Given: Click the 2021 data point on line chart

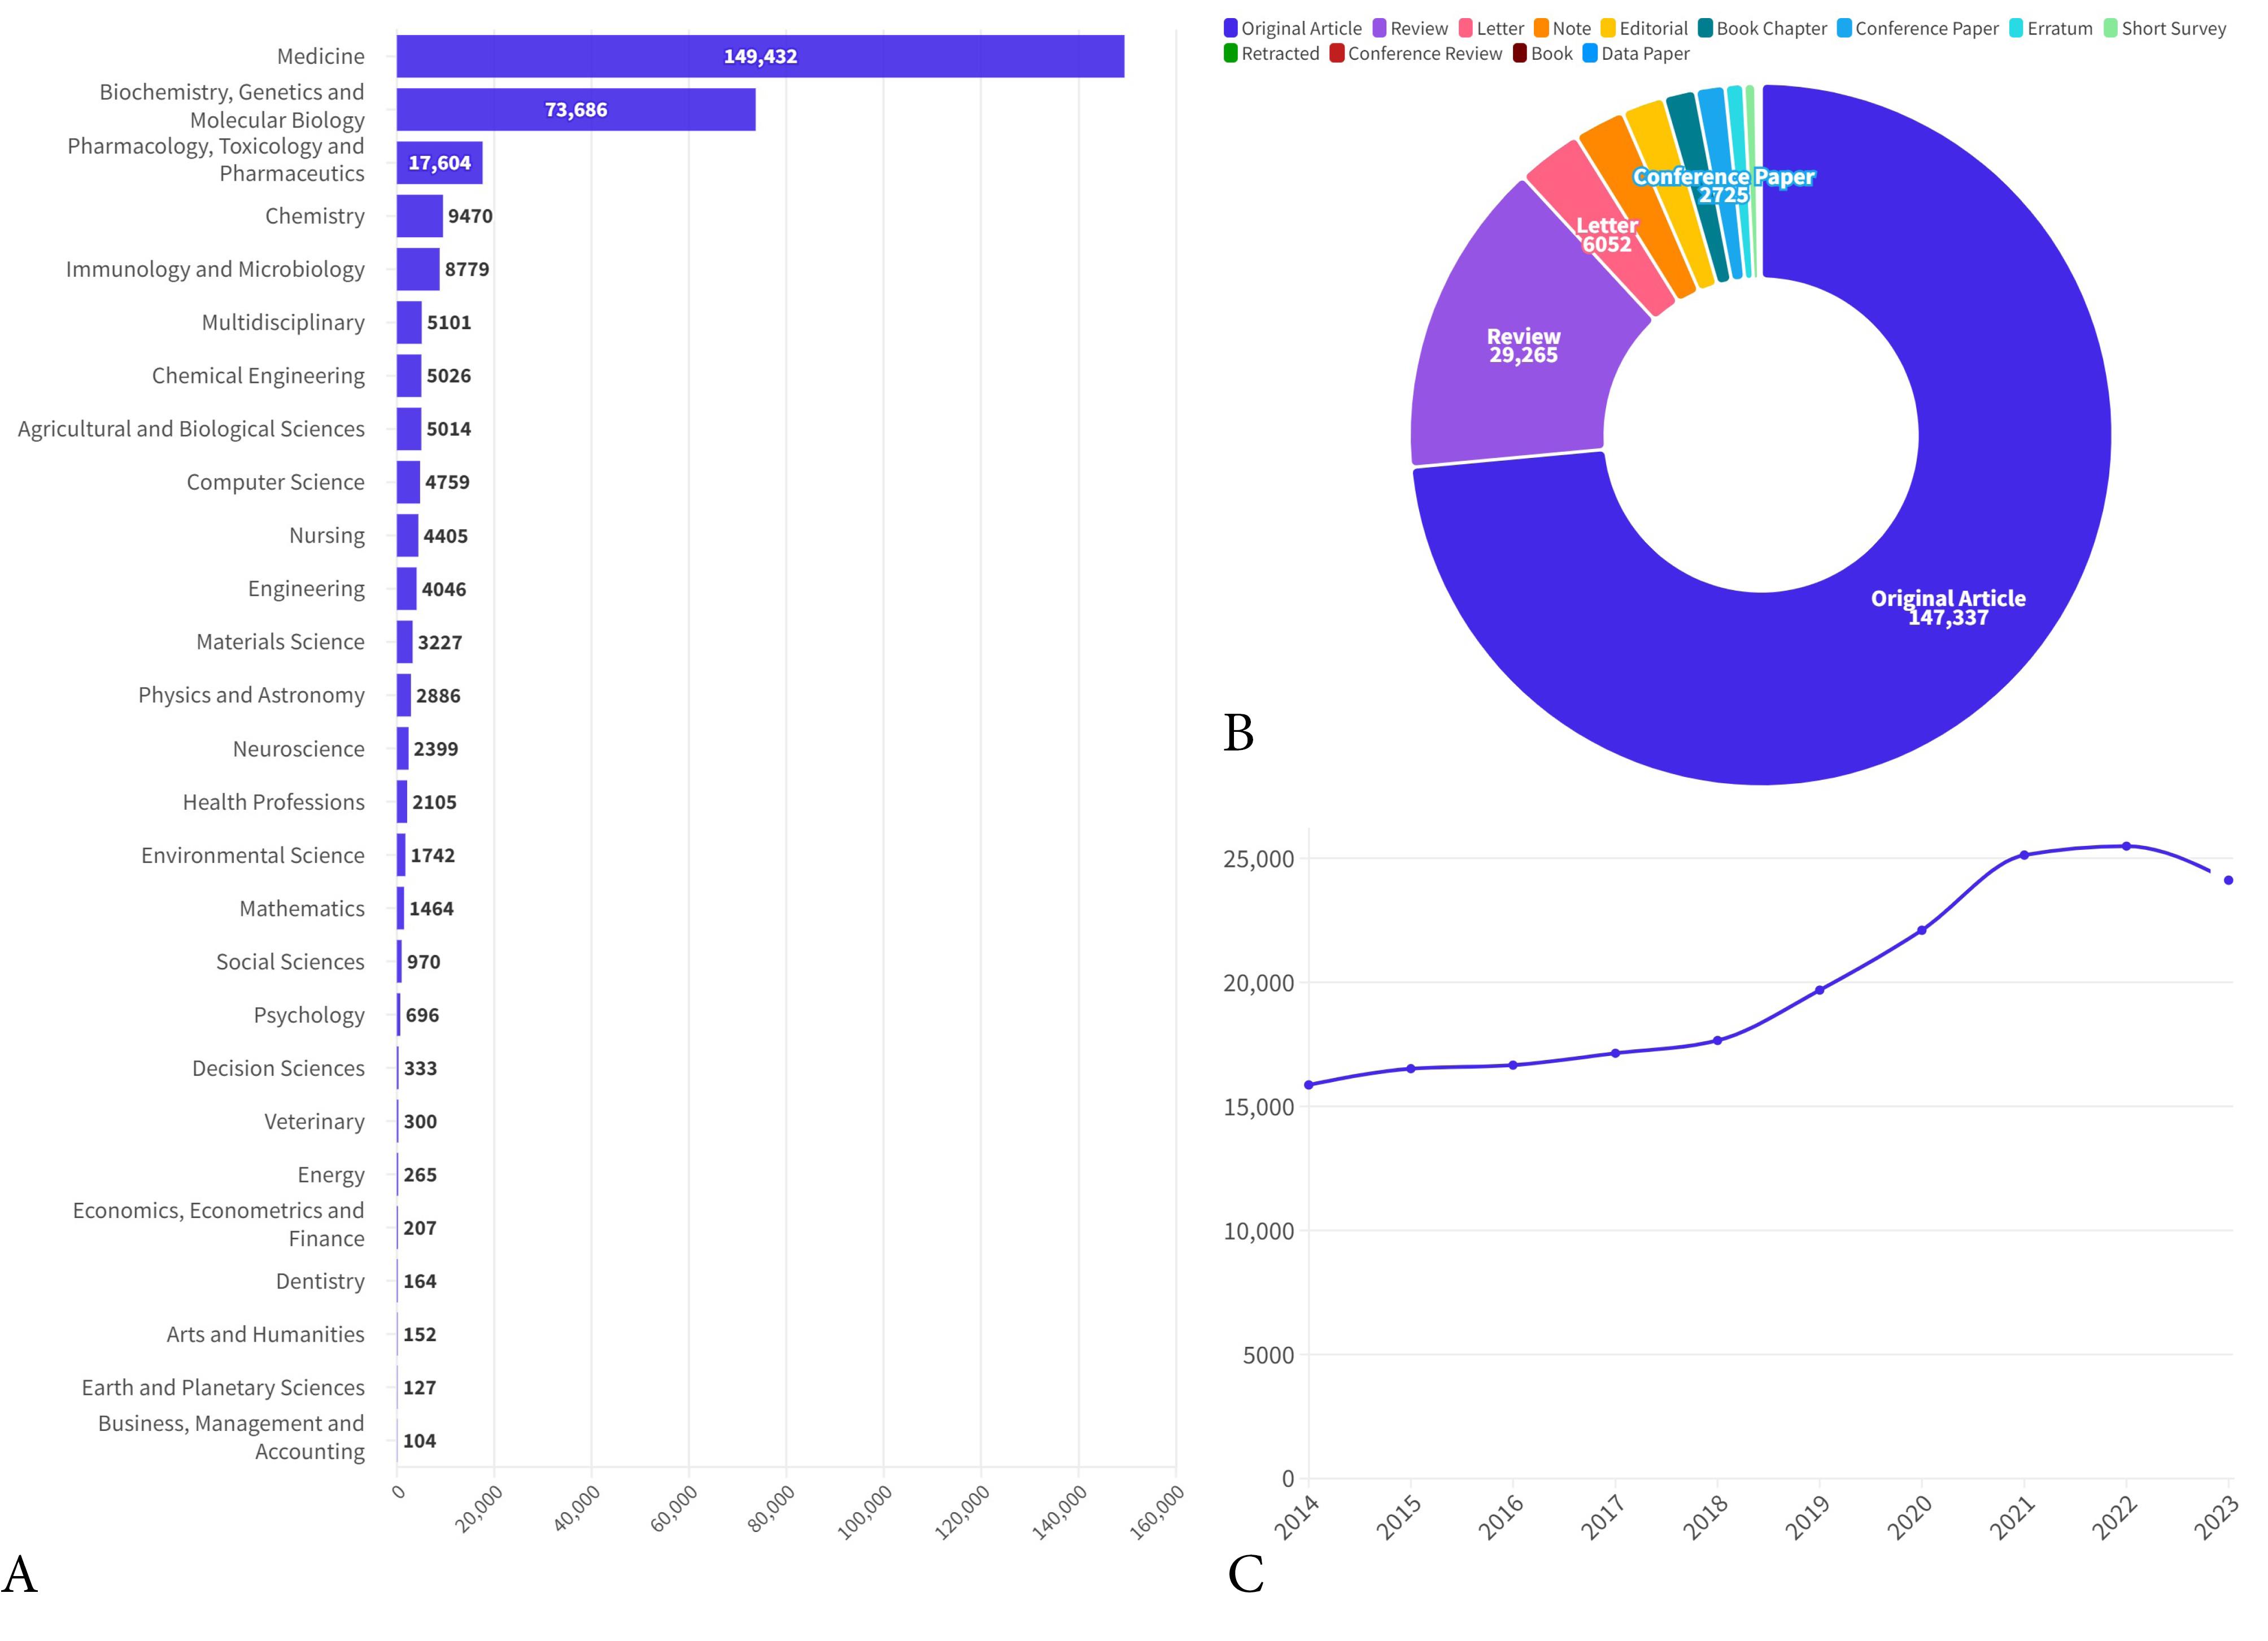Looking at the screenshot, I should (x=2024, y=855).
